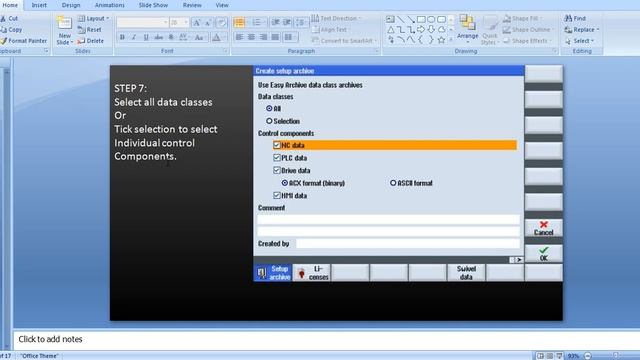The width and height of the screenshot is (640, 360).
Task: Open the Font dialog launcher
Action: point(225,51)
